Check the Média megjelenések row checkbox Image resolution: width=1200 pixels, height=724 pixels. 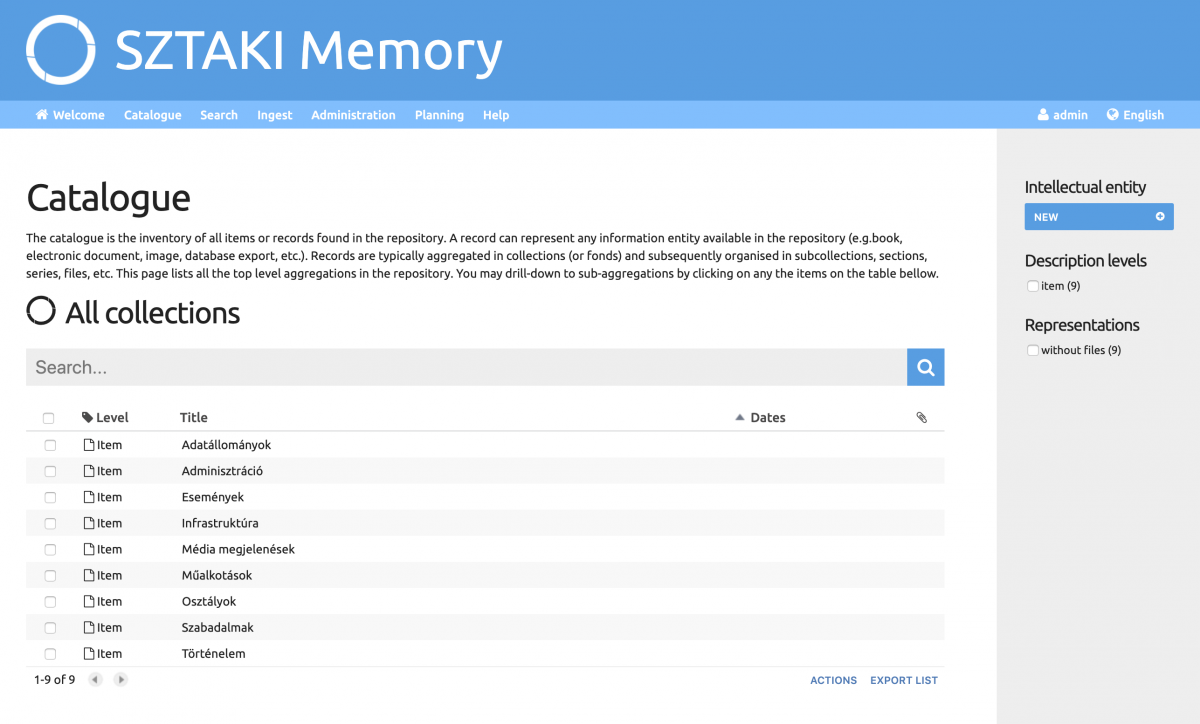point(50,549)
